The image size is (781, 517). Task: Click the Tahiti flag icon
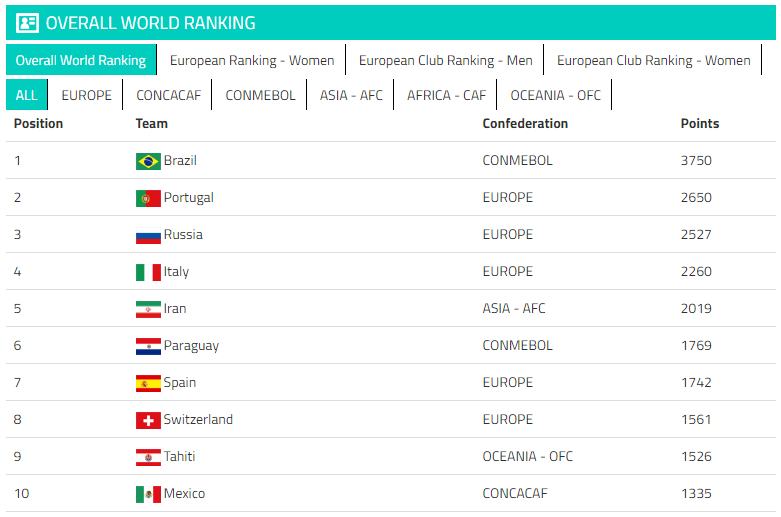click(x=148, y=457)
